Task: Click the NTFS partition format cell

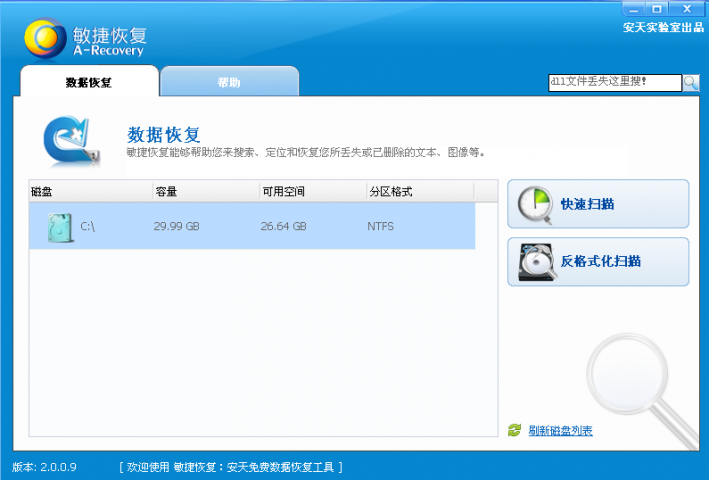Action: (x=380, y=226)
